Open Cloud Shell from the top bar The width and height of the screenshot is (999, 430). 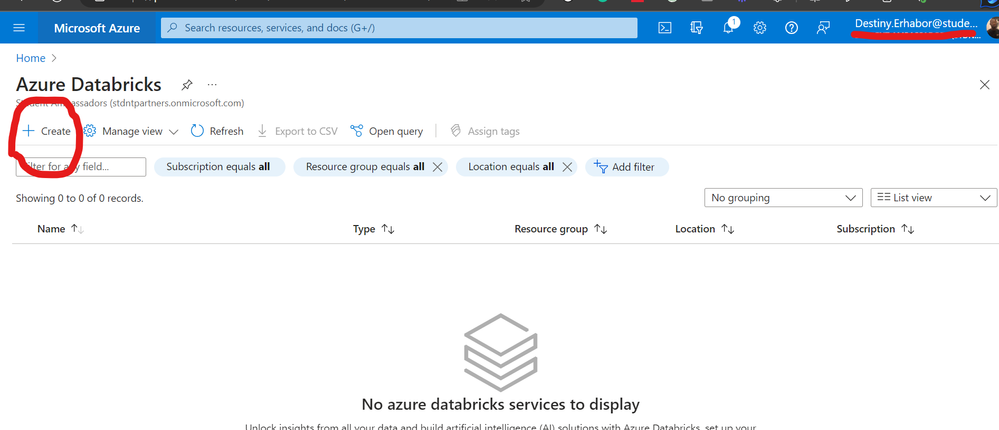pyautogui.click(x=665, y=28)
